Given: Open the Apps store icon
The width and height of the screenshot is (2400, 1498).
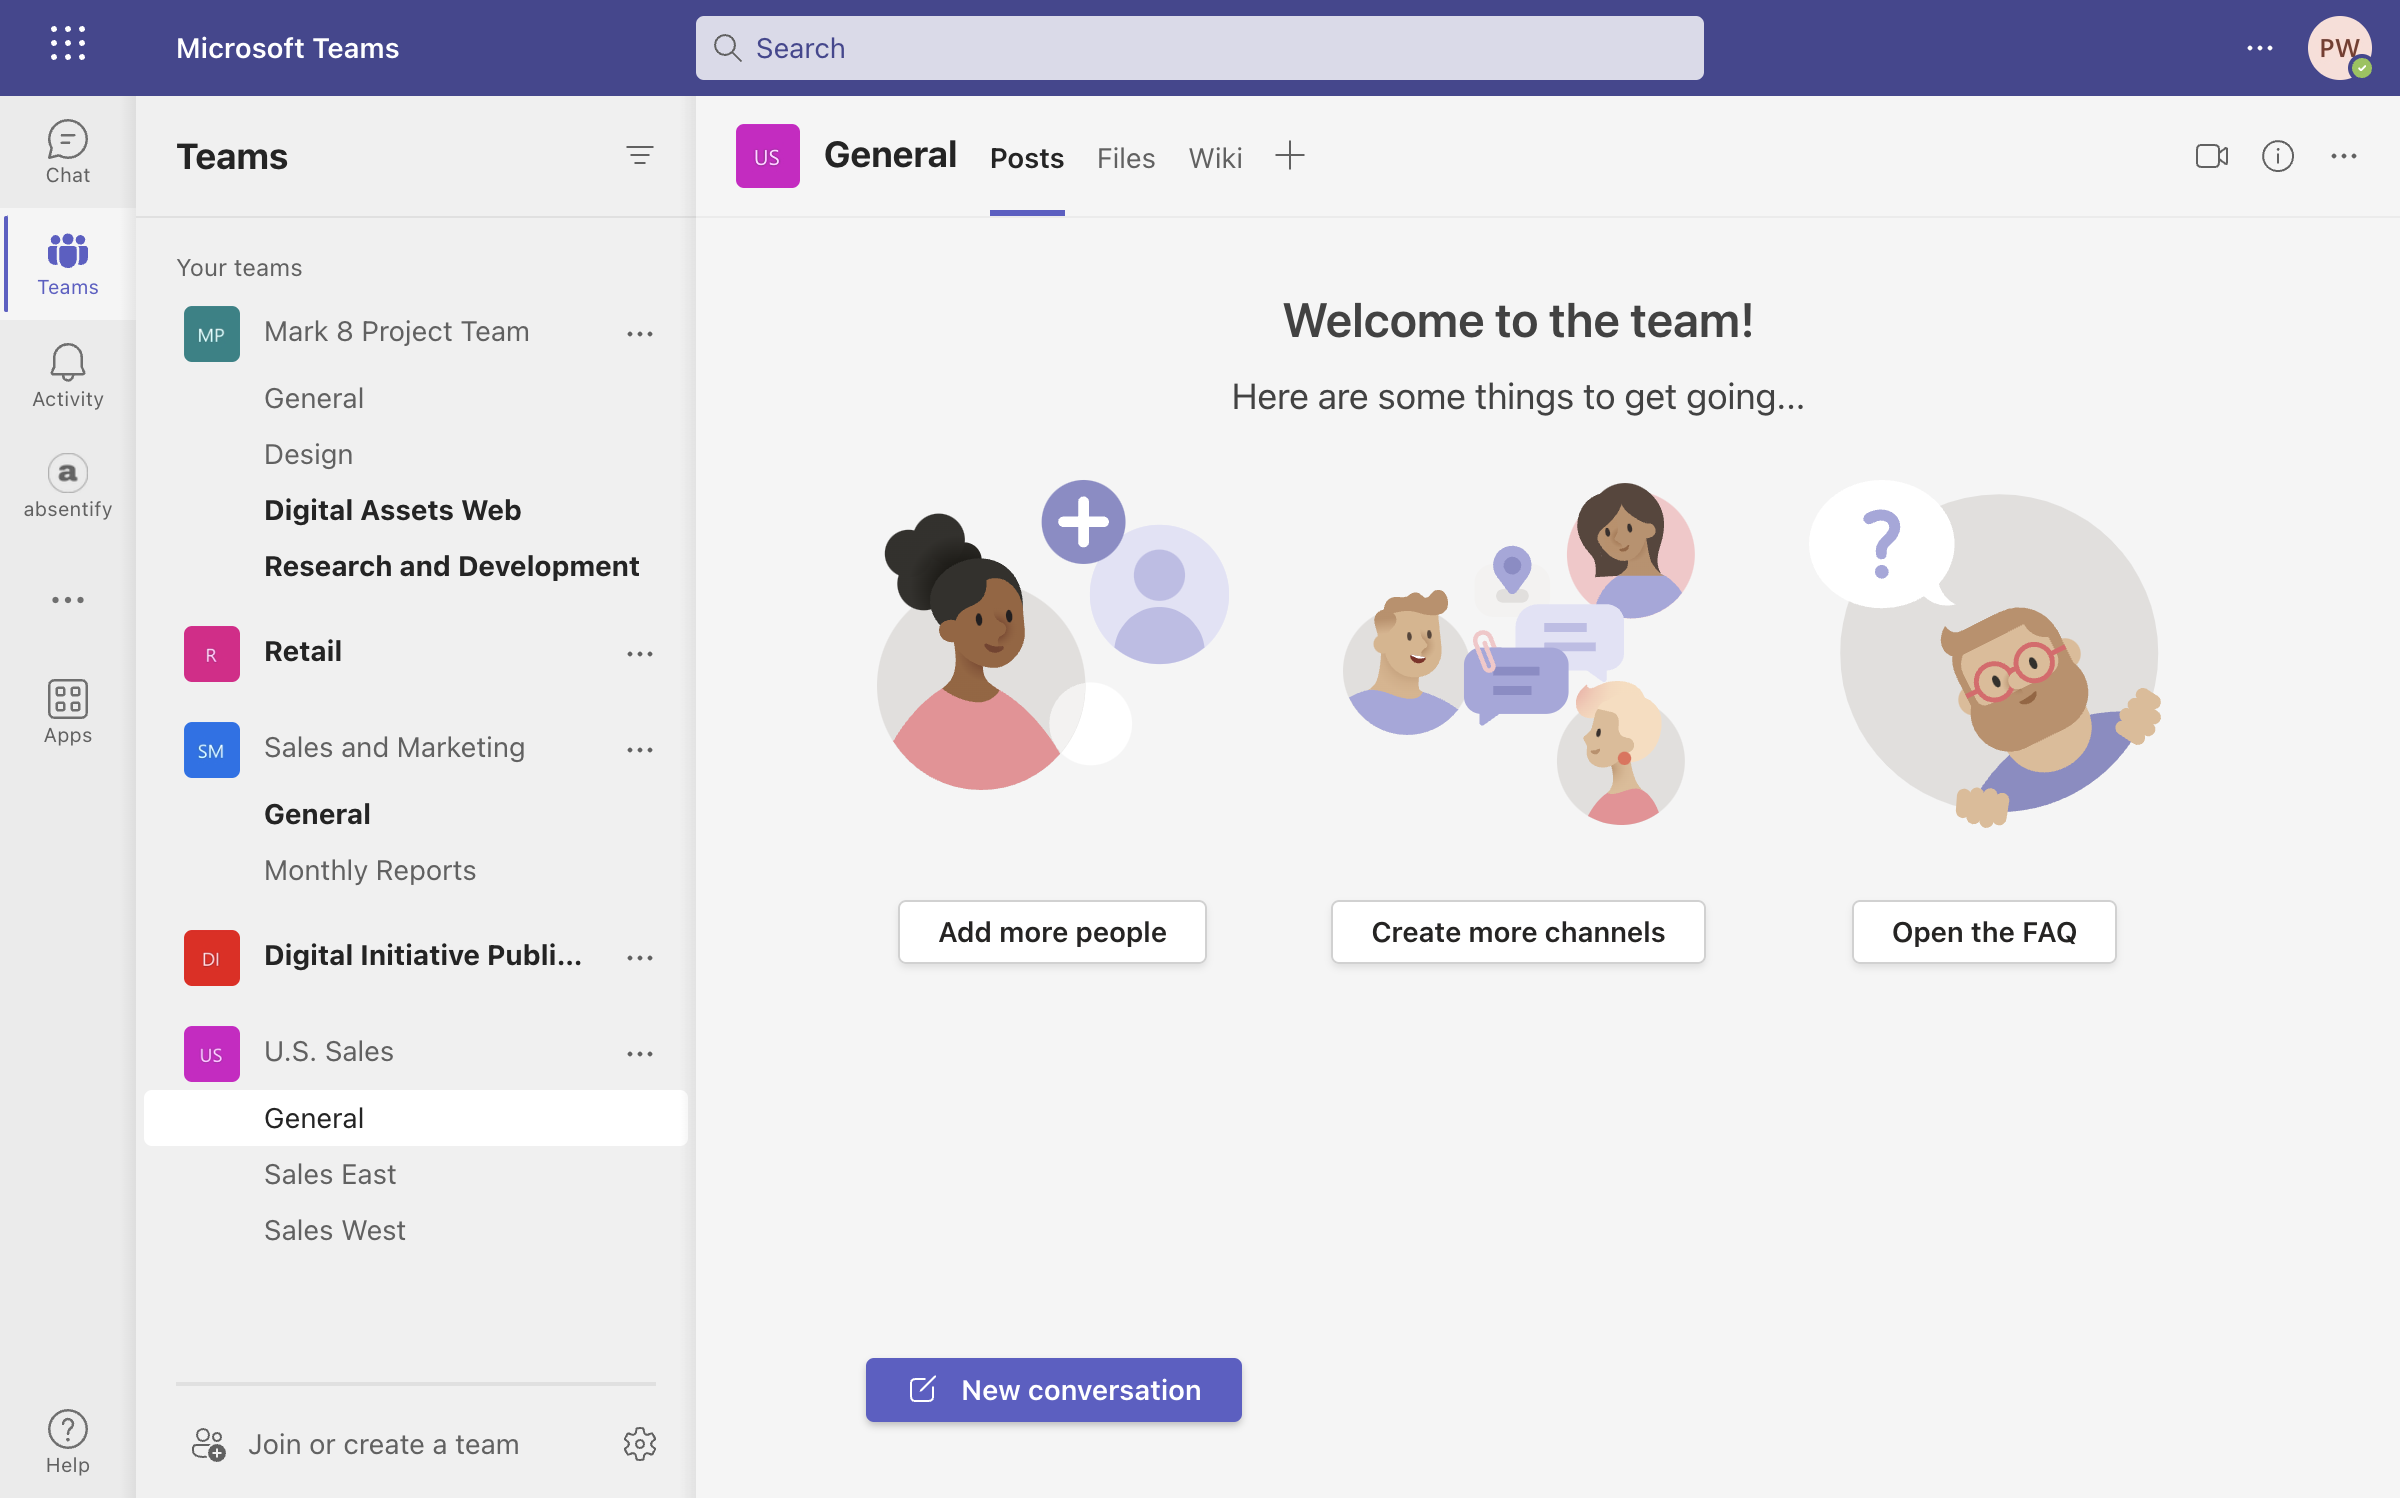Looking at the screenshot, I should 67,712.
